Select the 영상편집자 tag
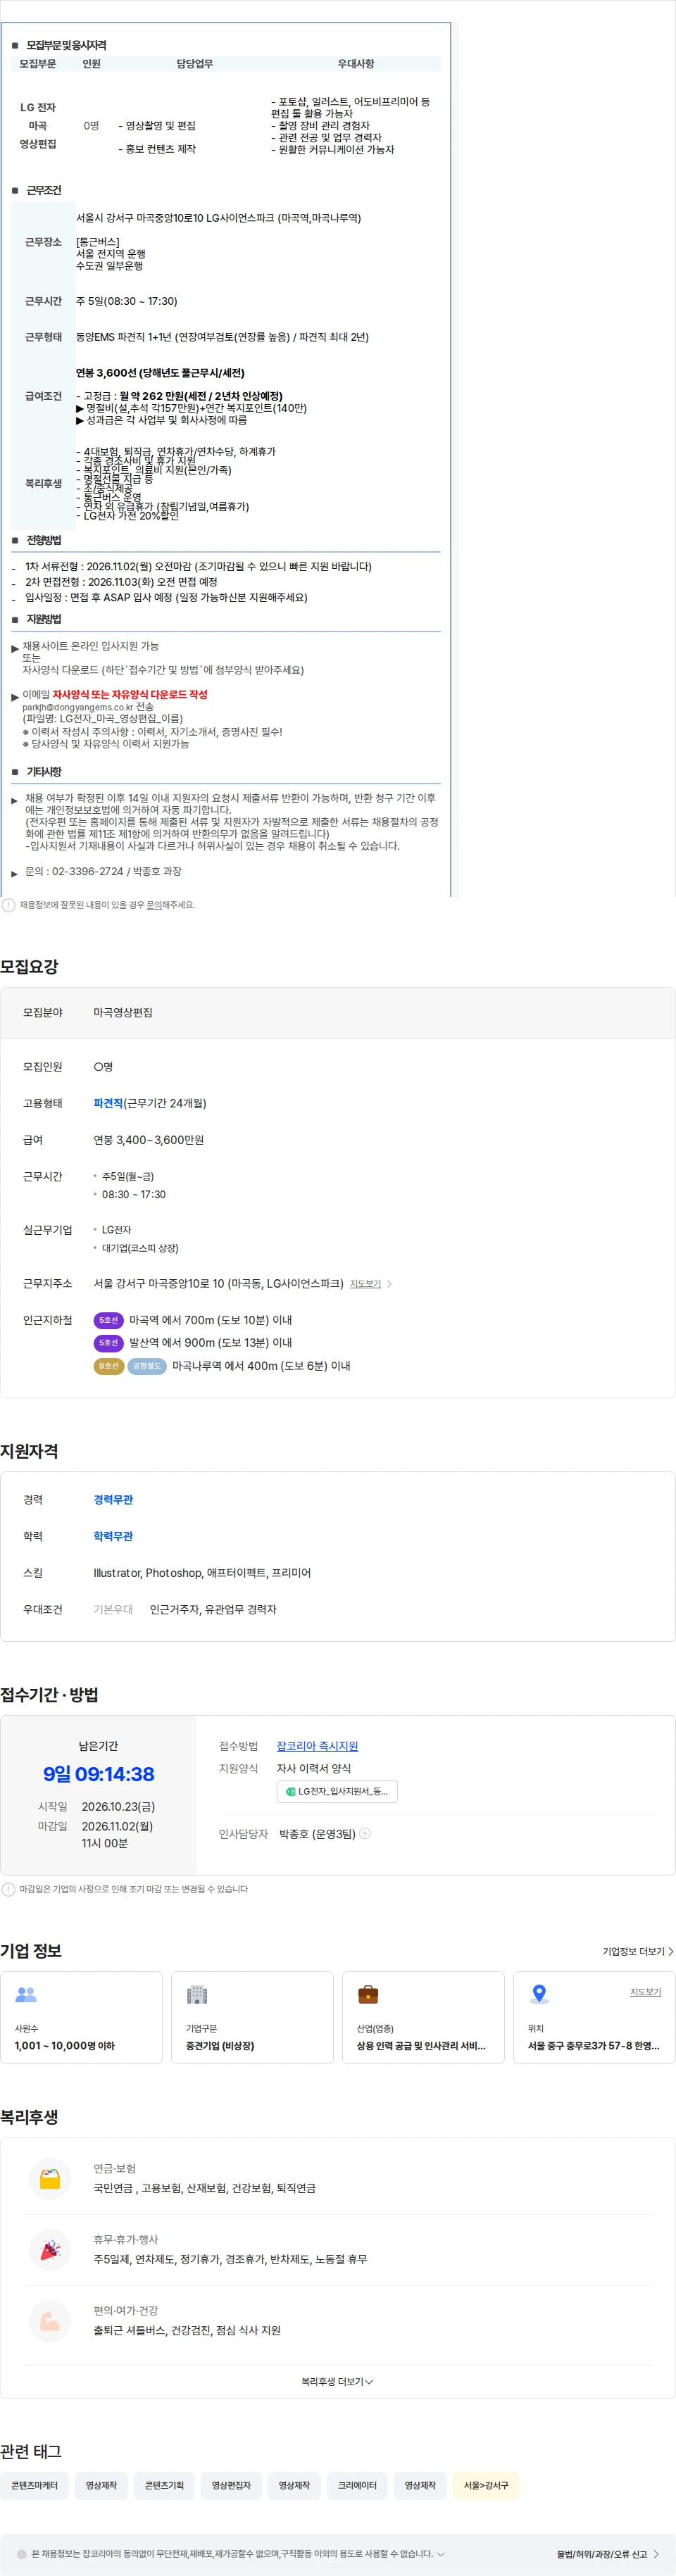Viewport: 676px width, 2576px height. 231,2486
